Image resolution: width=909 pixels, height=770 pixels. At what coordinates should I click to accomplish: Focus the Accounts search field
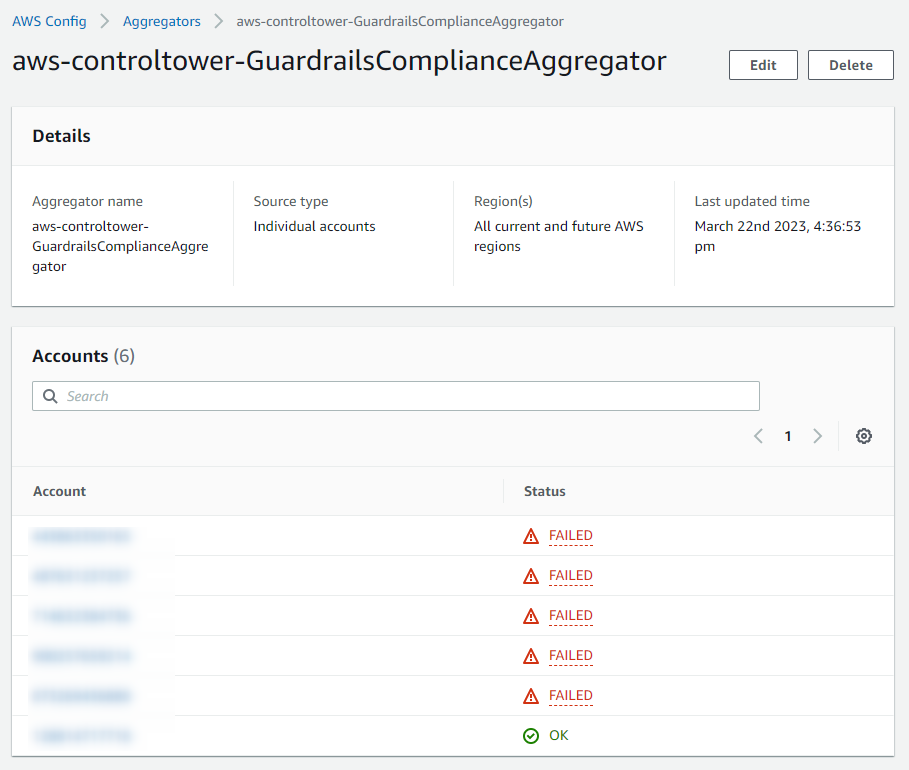(x=396, y=396)
